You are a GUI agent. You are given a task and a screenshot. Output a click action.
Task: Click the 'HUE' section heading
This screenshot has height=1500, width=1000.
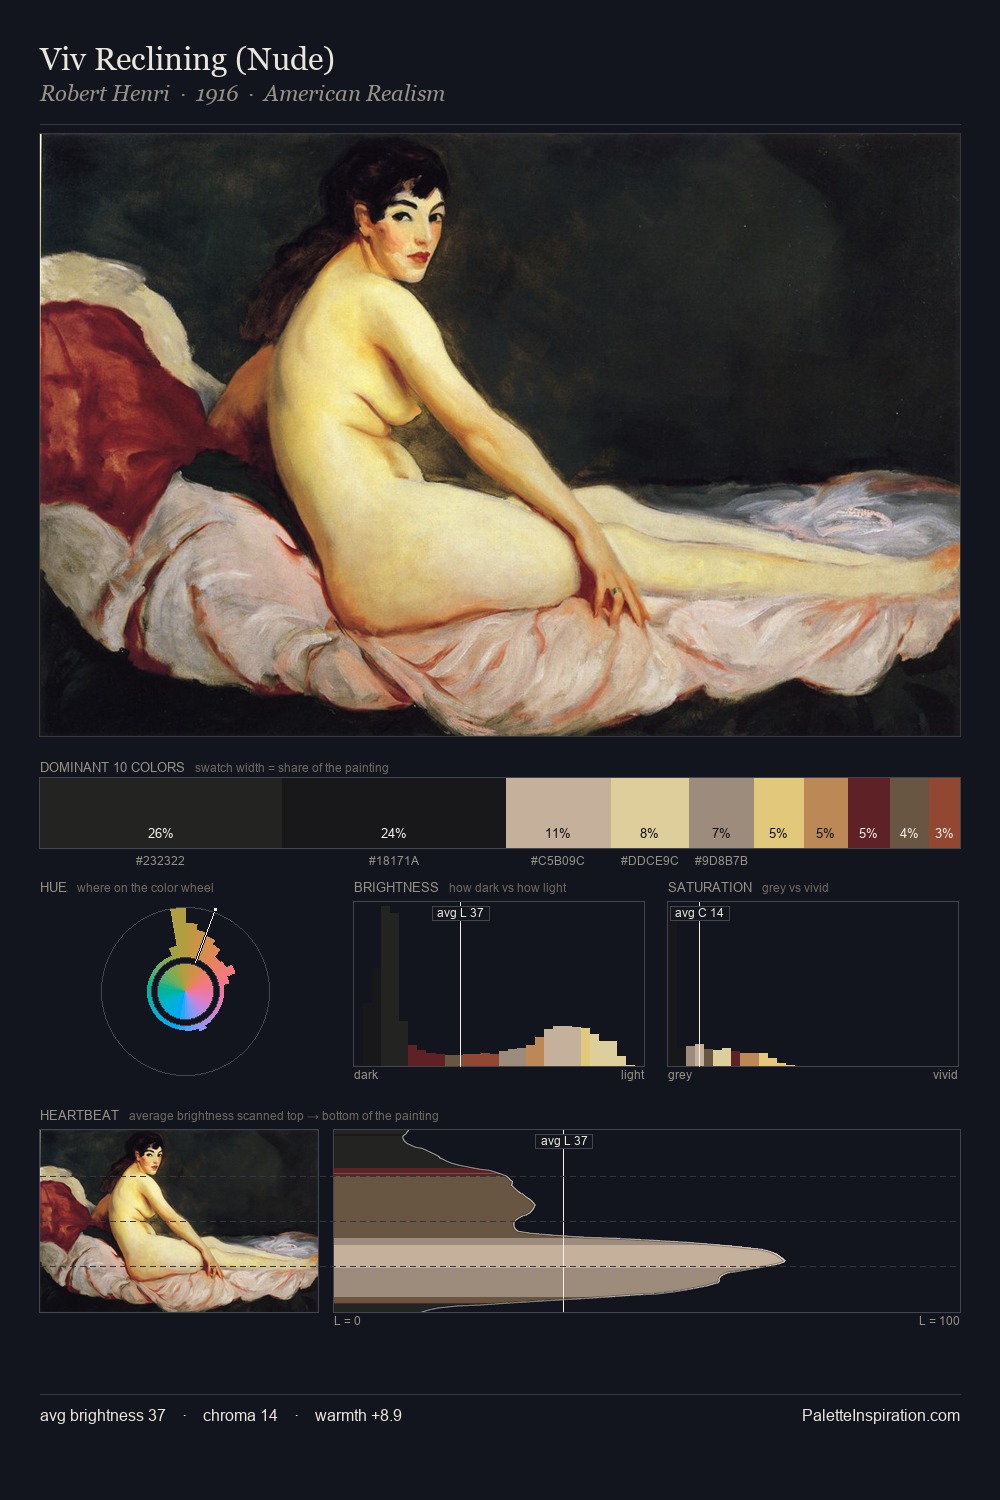53,887
